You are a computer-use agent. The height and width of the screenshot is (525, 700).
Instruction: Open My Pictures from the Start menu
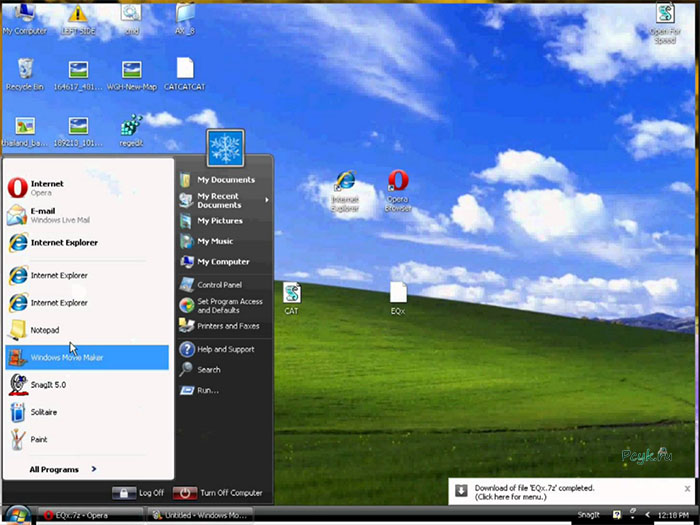225,221
